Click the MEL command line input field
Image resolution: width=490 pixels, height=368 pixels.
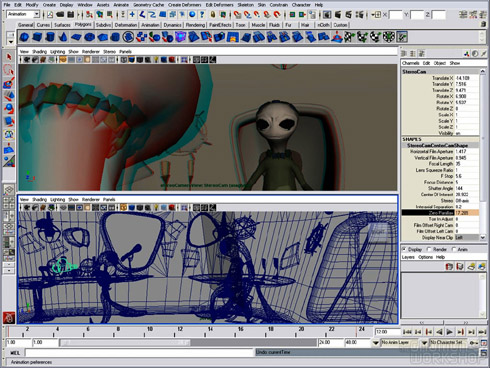pos(139,353)
